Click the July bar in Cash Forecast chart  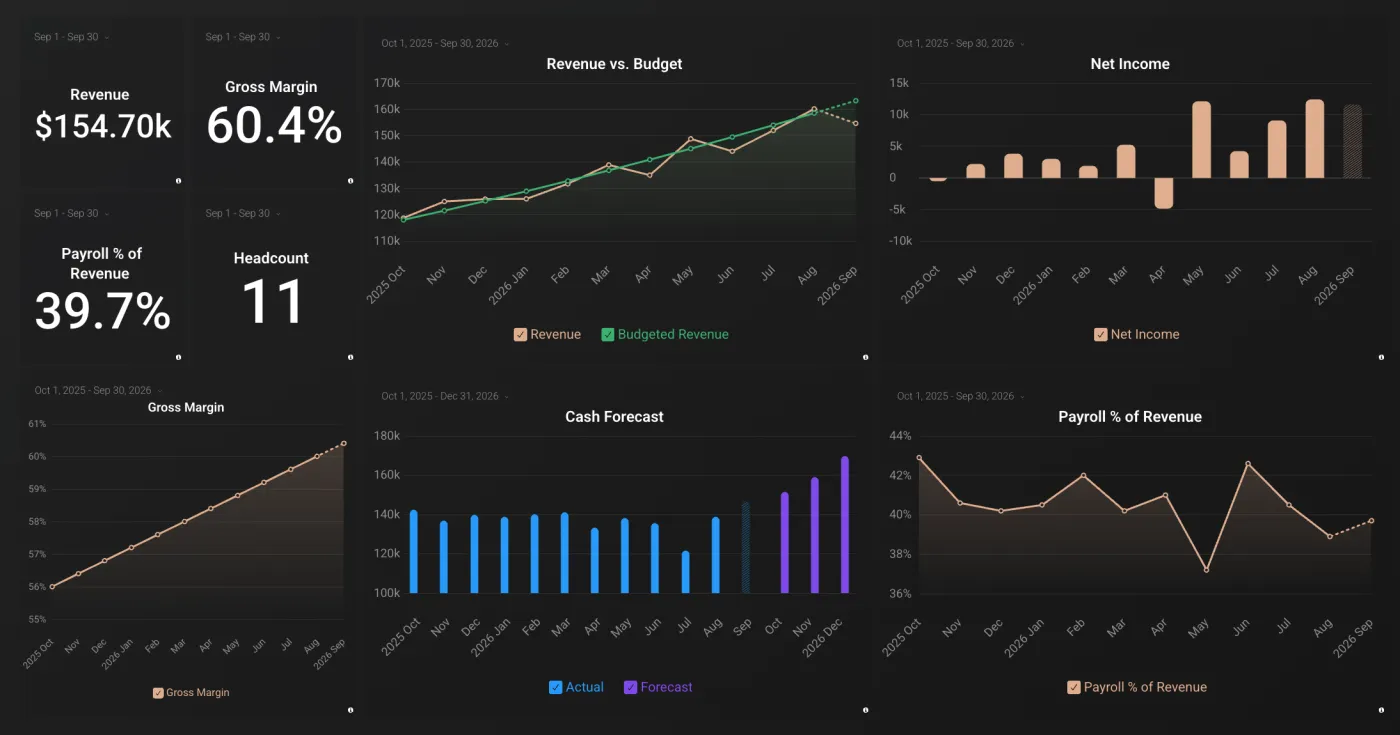686,572
